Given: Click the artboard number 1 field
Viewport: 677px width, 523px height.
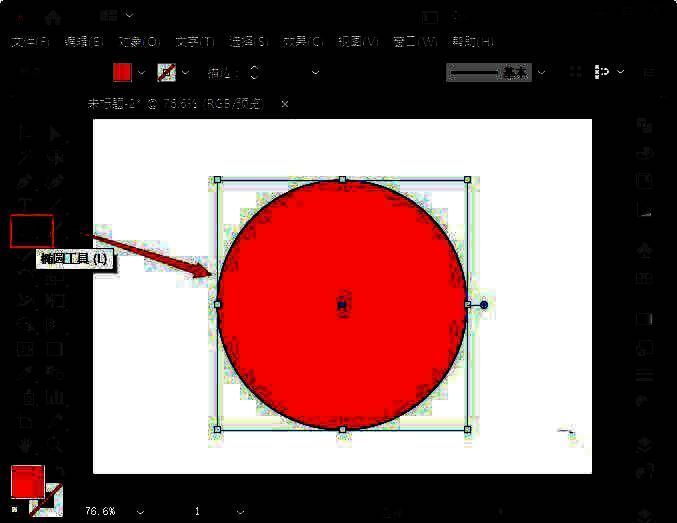Looking at the screenshot, I should pyautogui.click(x=197, y=512).
